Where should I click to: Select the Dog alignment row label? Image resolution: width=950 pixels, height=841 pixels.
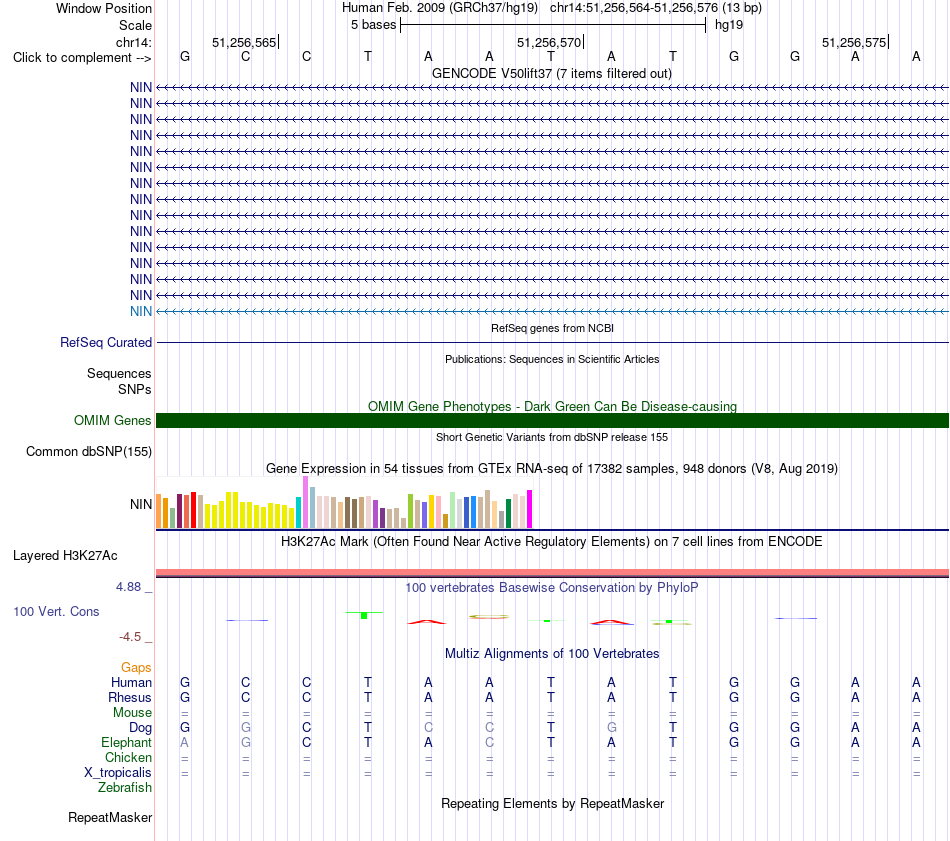click(x=140, y=728)
